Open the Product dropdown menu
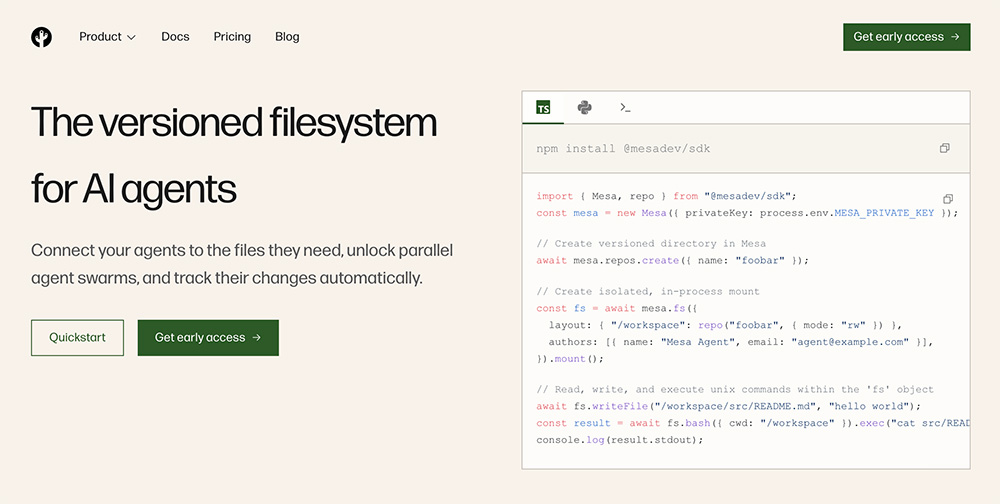 [x=107, y=37]
